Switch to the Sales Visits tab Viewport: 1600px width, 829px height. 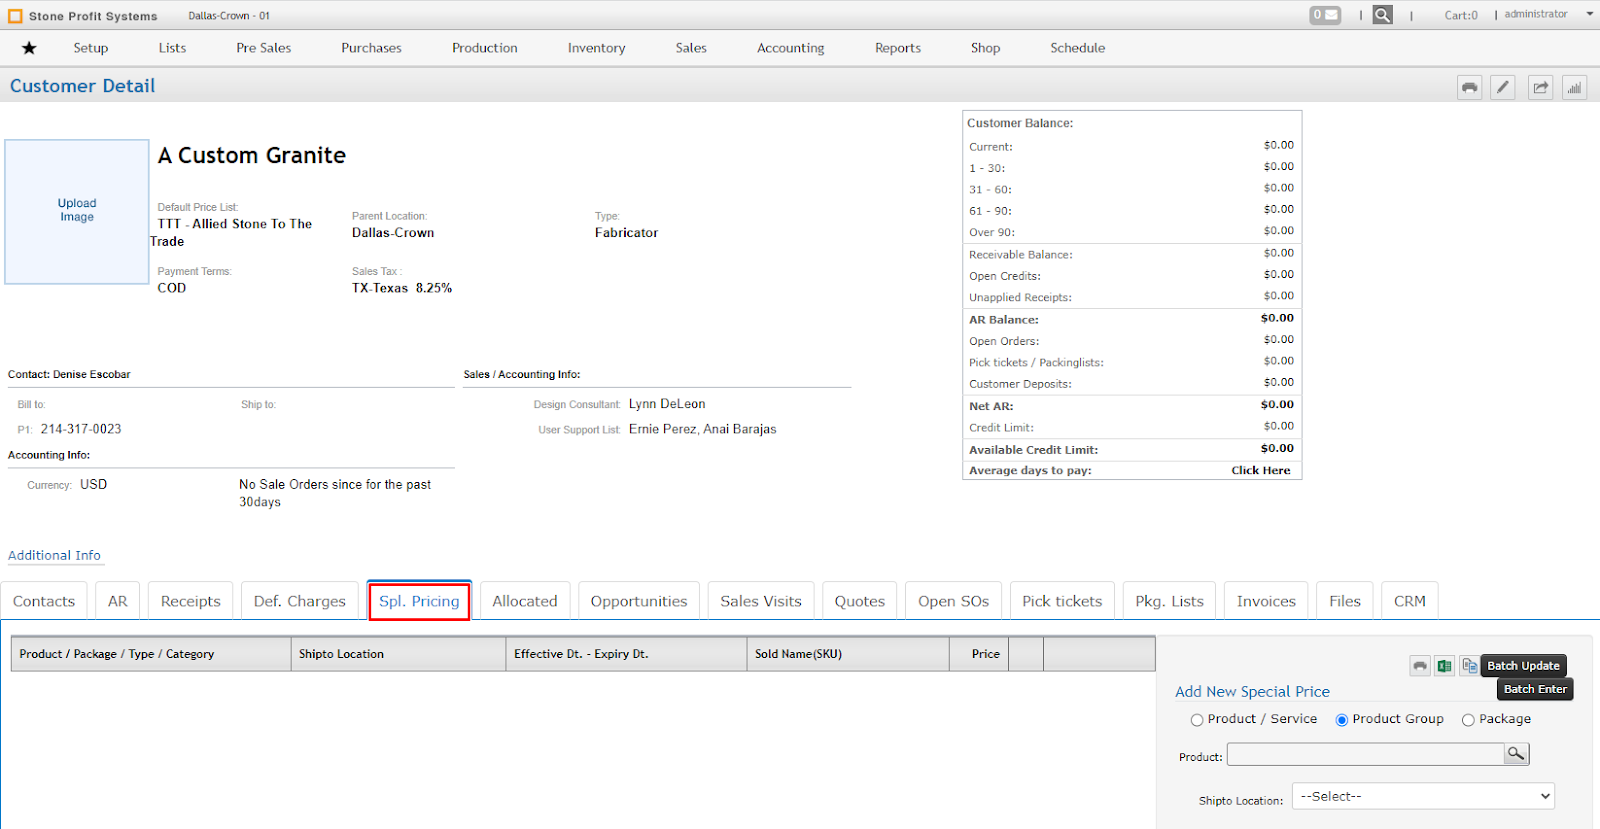click(x=761, y=601)
